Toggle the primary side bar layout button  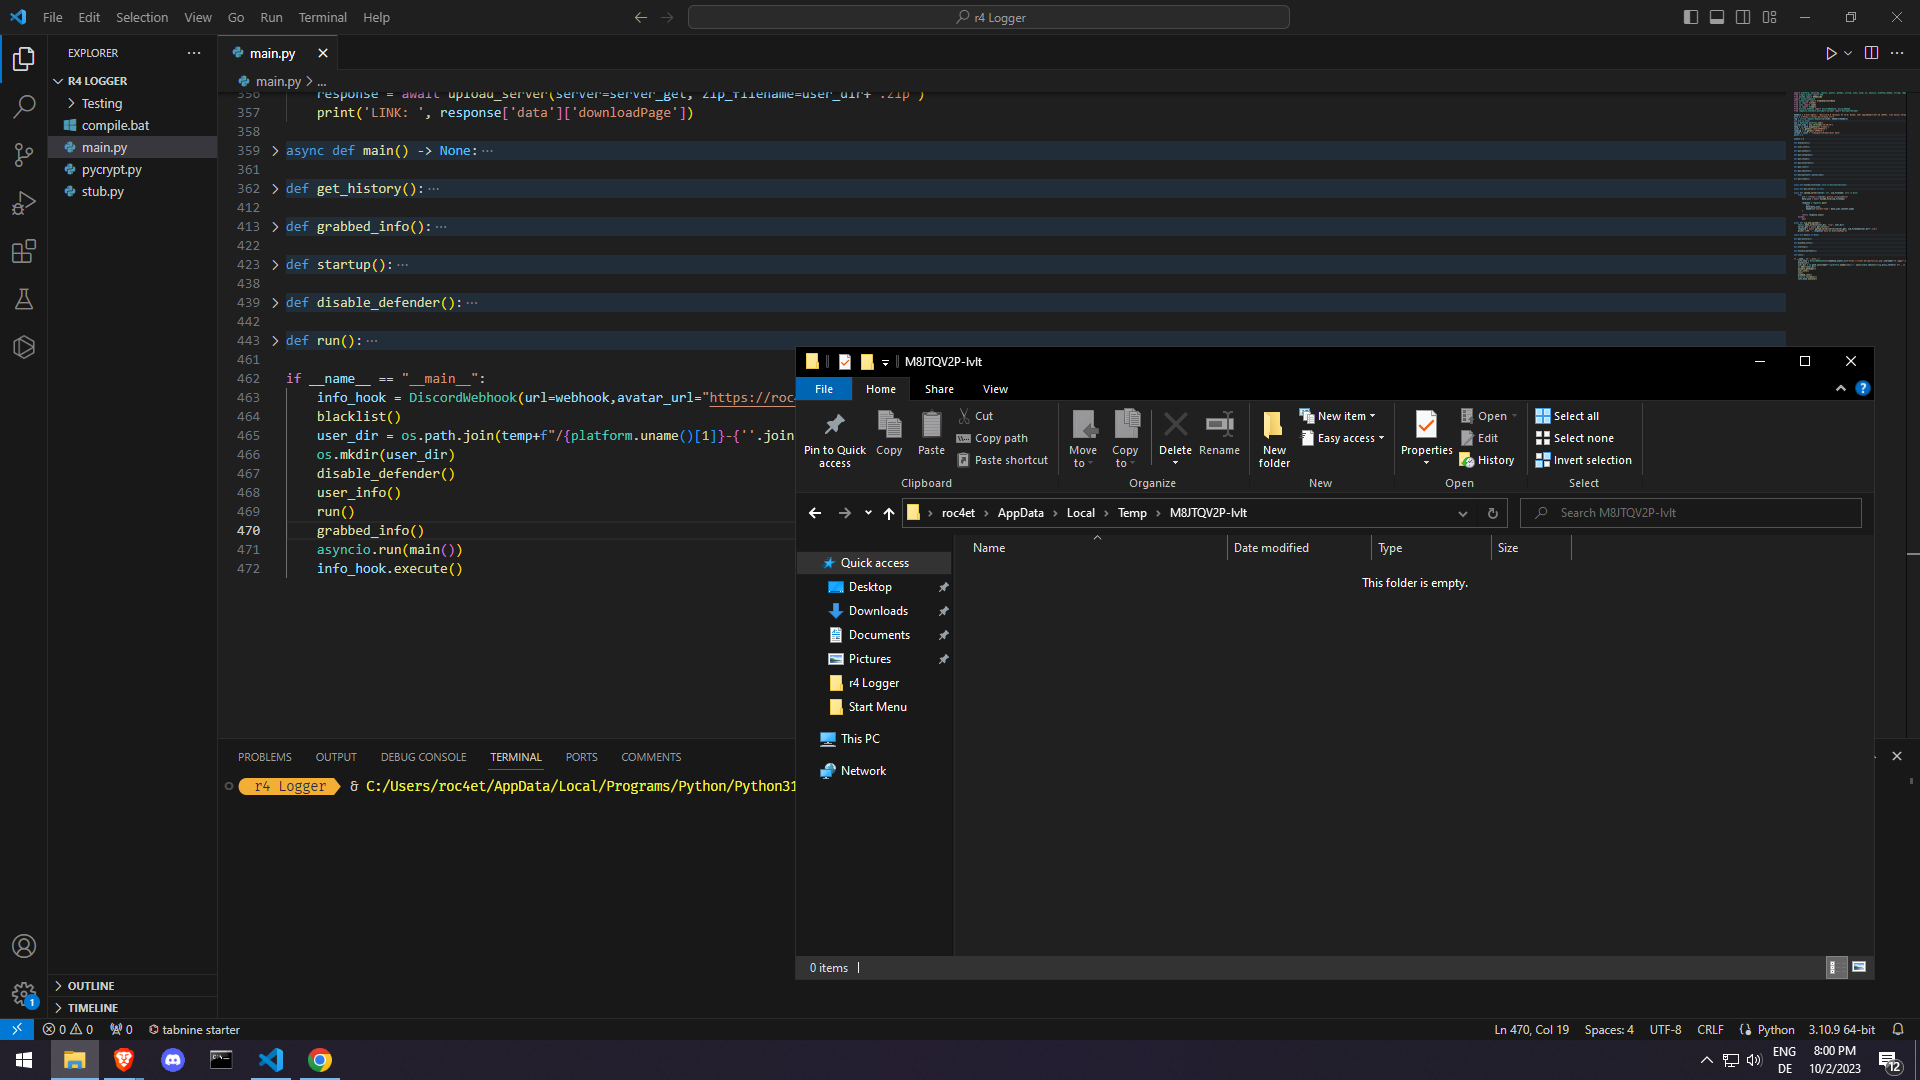point(1691,17)
